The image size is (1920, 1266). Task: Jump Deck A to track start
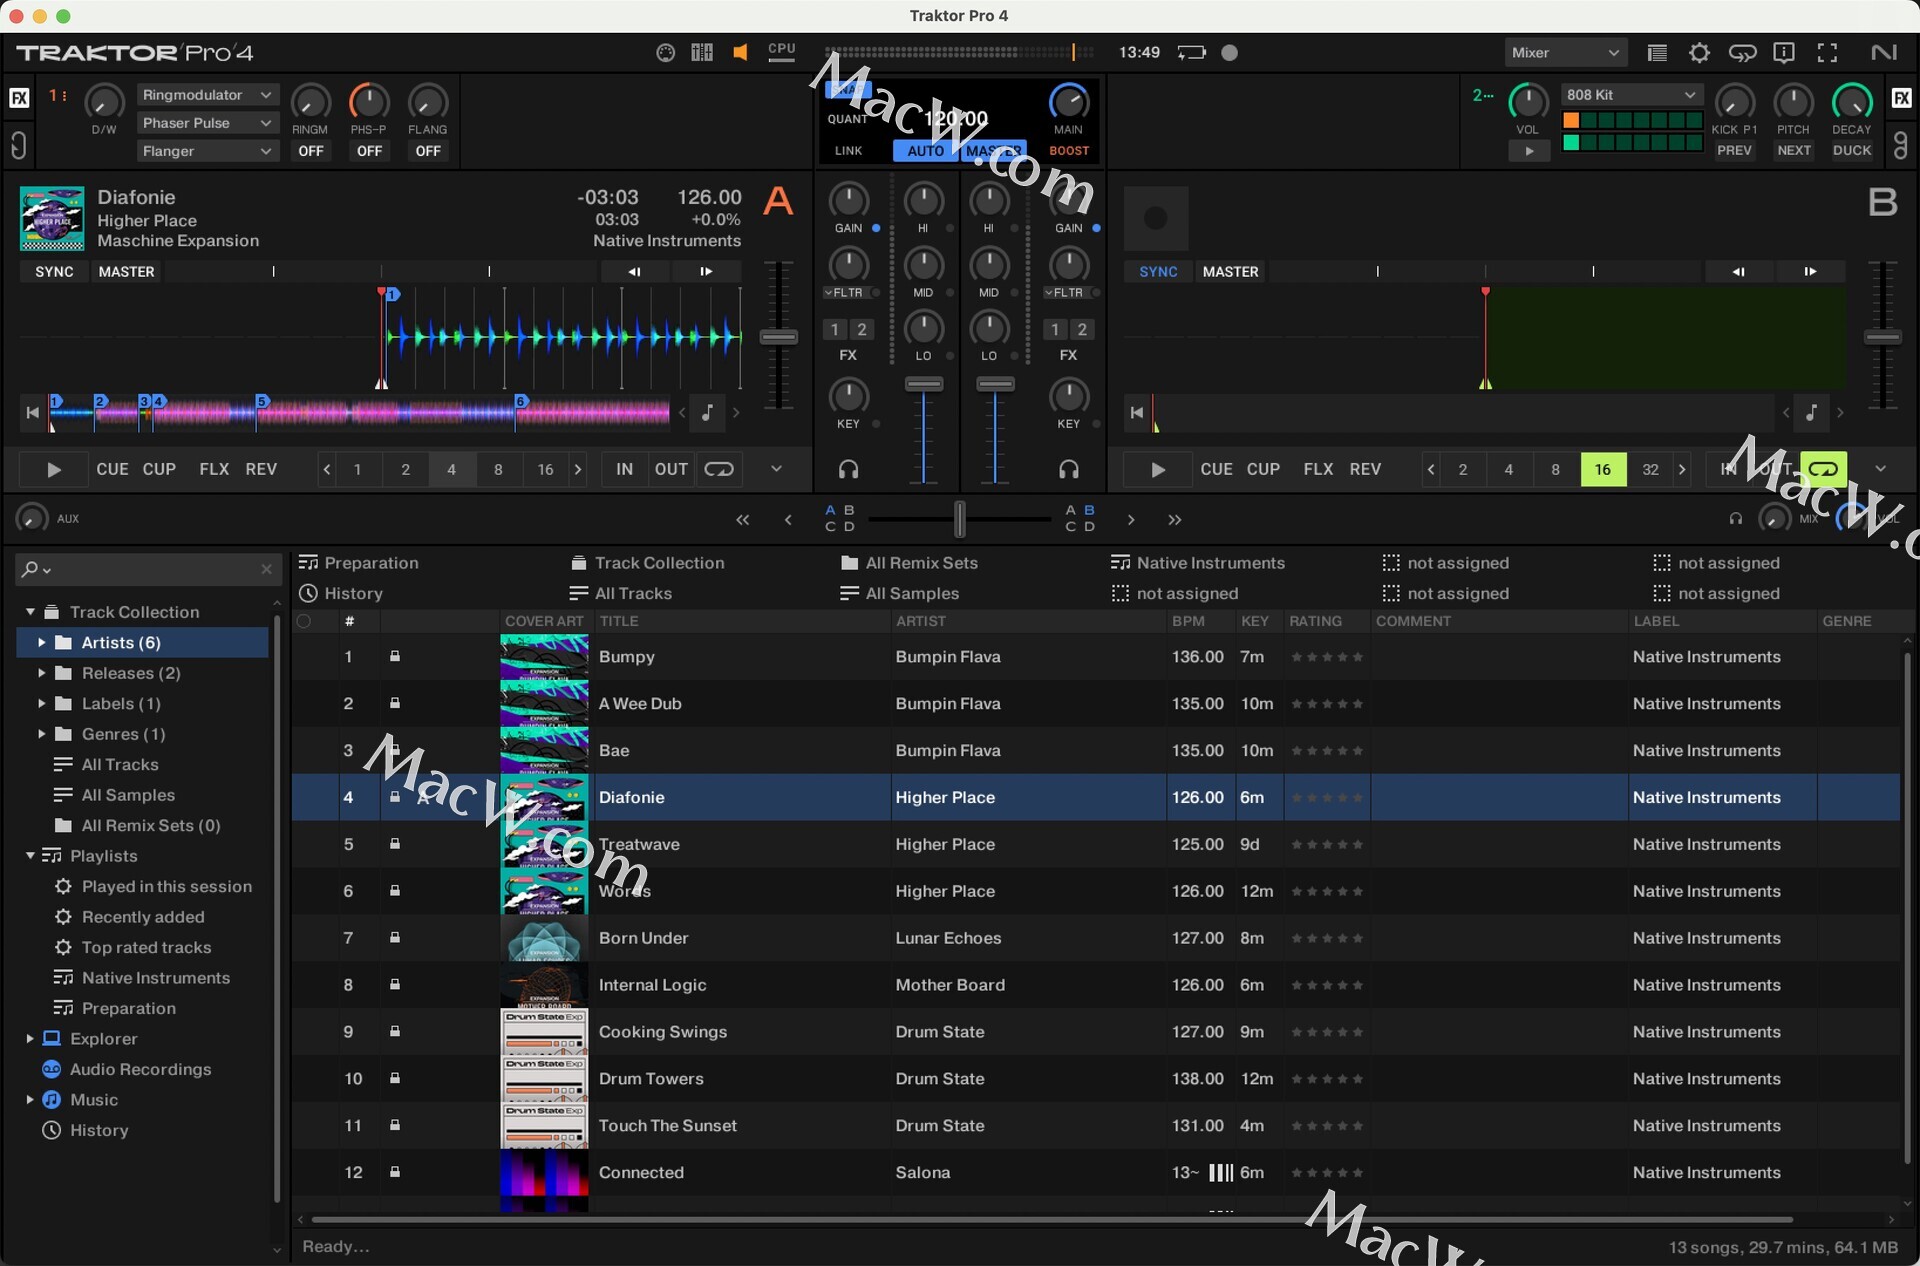click(x=32, y=412)
